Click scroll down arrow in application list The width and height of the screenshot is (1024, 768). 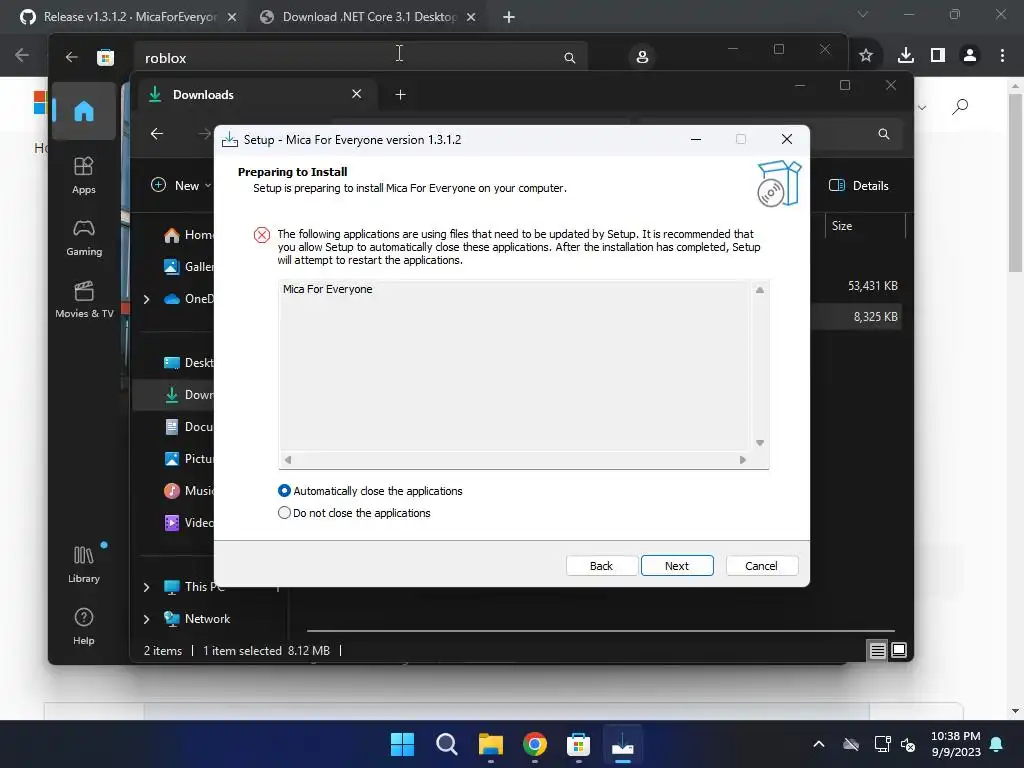760,443
